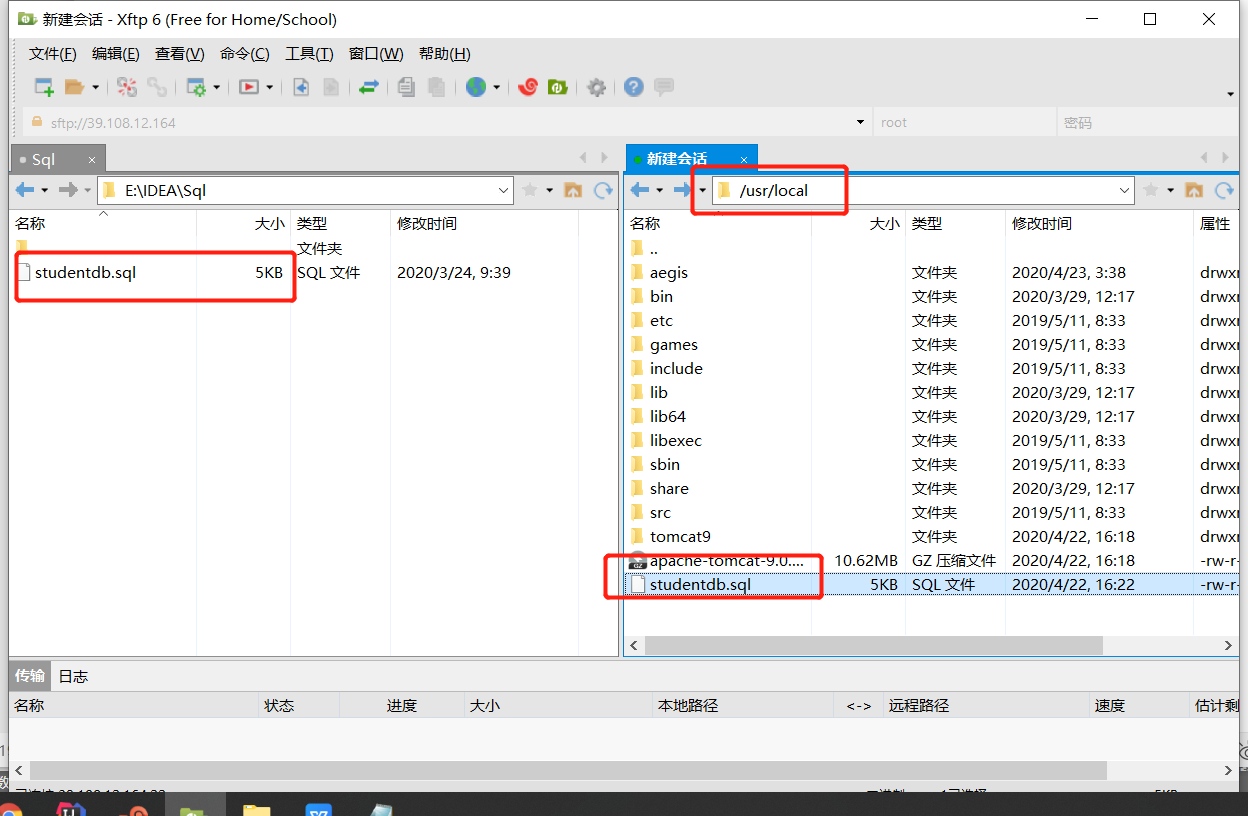Open the 命令(C) menu
This screenshot has height=816, width=1248.
point(245,54)
